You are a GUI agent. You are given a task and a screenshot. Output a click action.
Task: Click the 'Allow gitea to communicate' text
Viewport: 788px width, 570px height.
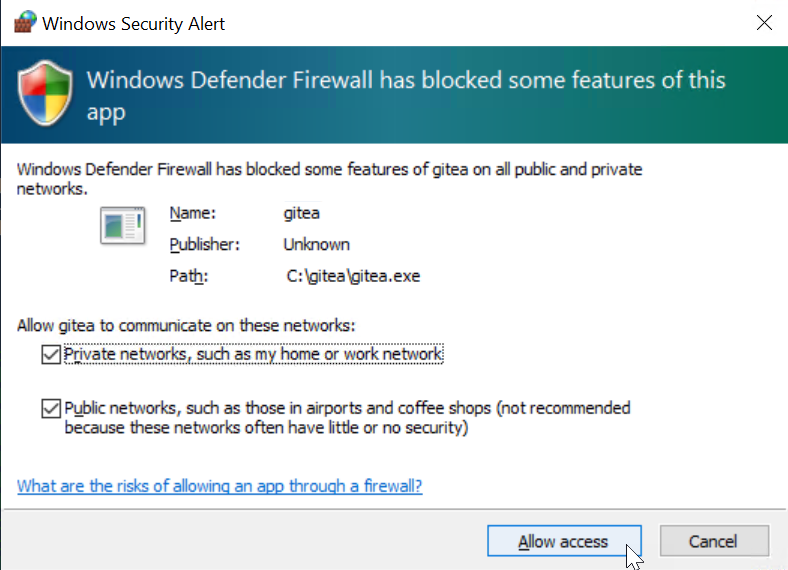click(x=186, y=326)
